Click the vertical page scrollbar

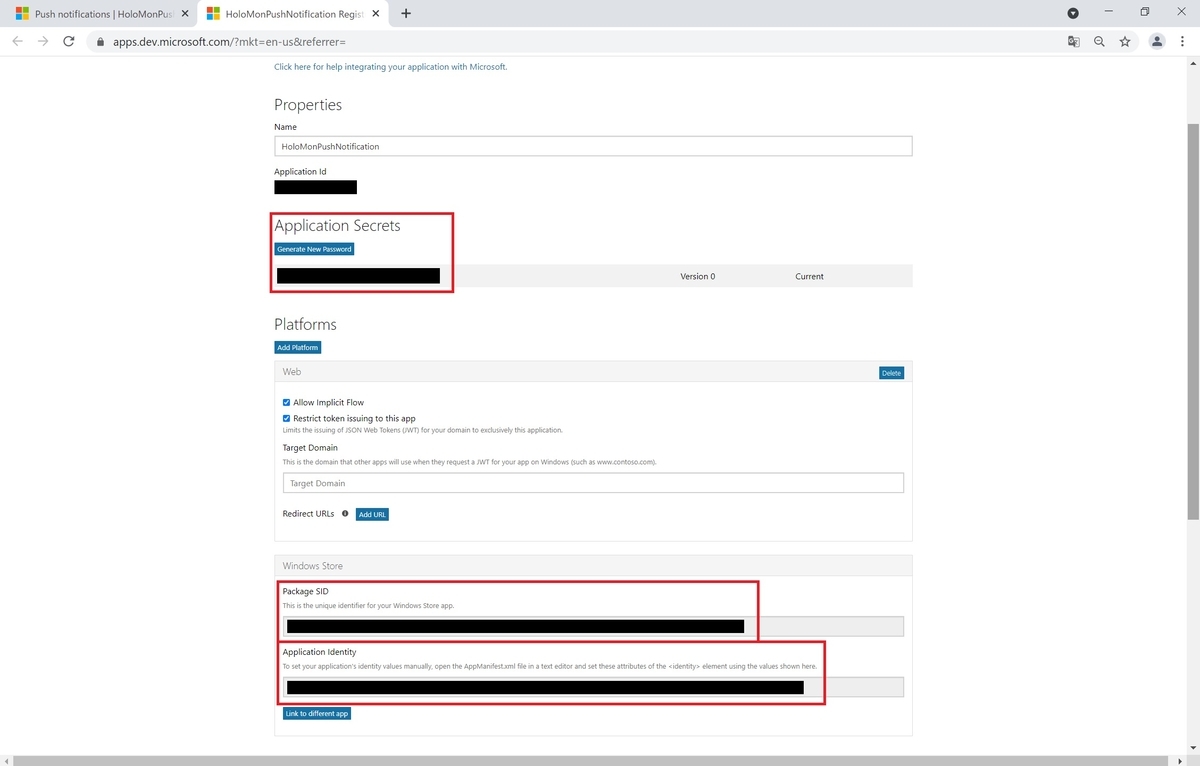click(x=1192, y=320)
